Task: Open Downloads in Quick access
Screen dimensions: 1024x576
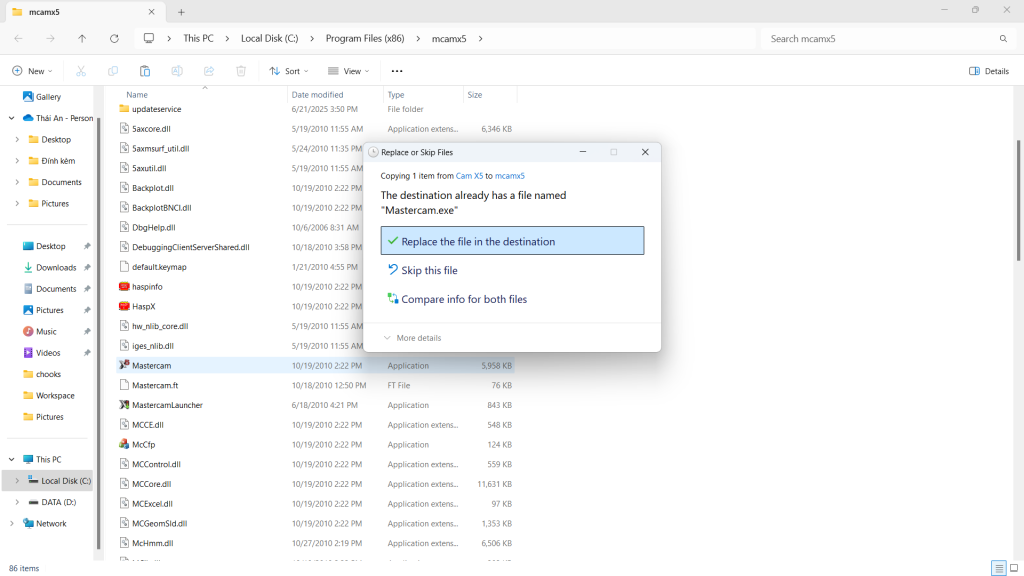Action: [56, 267]
